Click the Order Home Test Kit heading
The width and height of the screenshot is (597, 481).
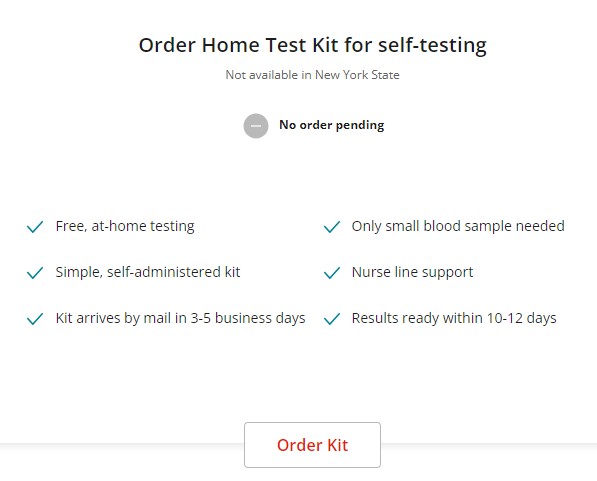click(x=313, y=45)
